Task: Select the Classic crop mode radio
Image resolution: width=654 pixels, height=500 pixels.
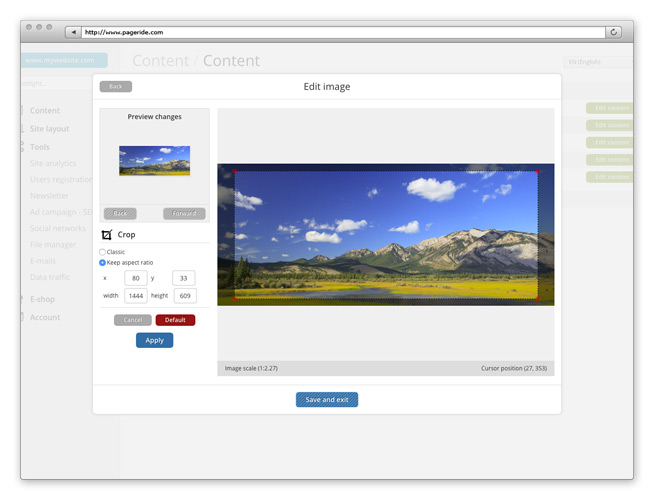Action: click(102, 252)
